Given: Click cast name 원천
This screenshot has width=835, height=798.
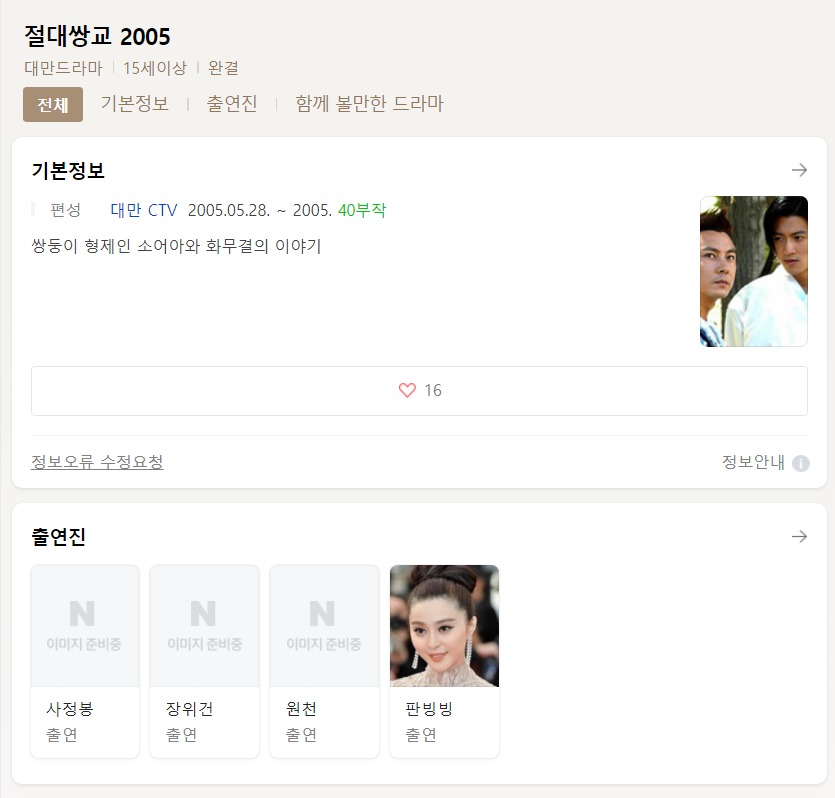Looking at the screenshot, I should coord(301,709).
